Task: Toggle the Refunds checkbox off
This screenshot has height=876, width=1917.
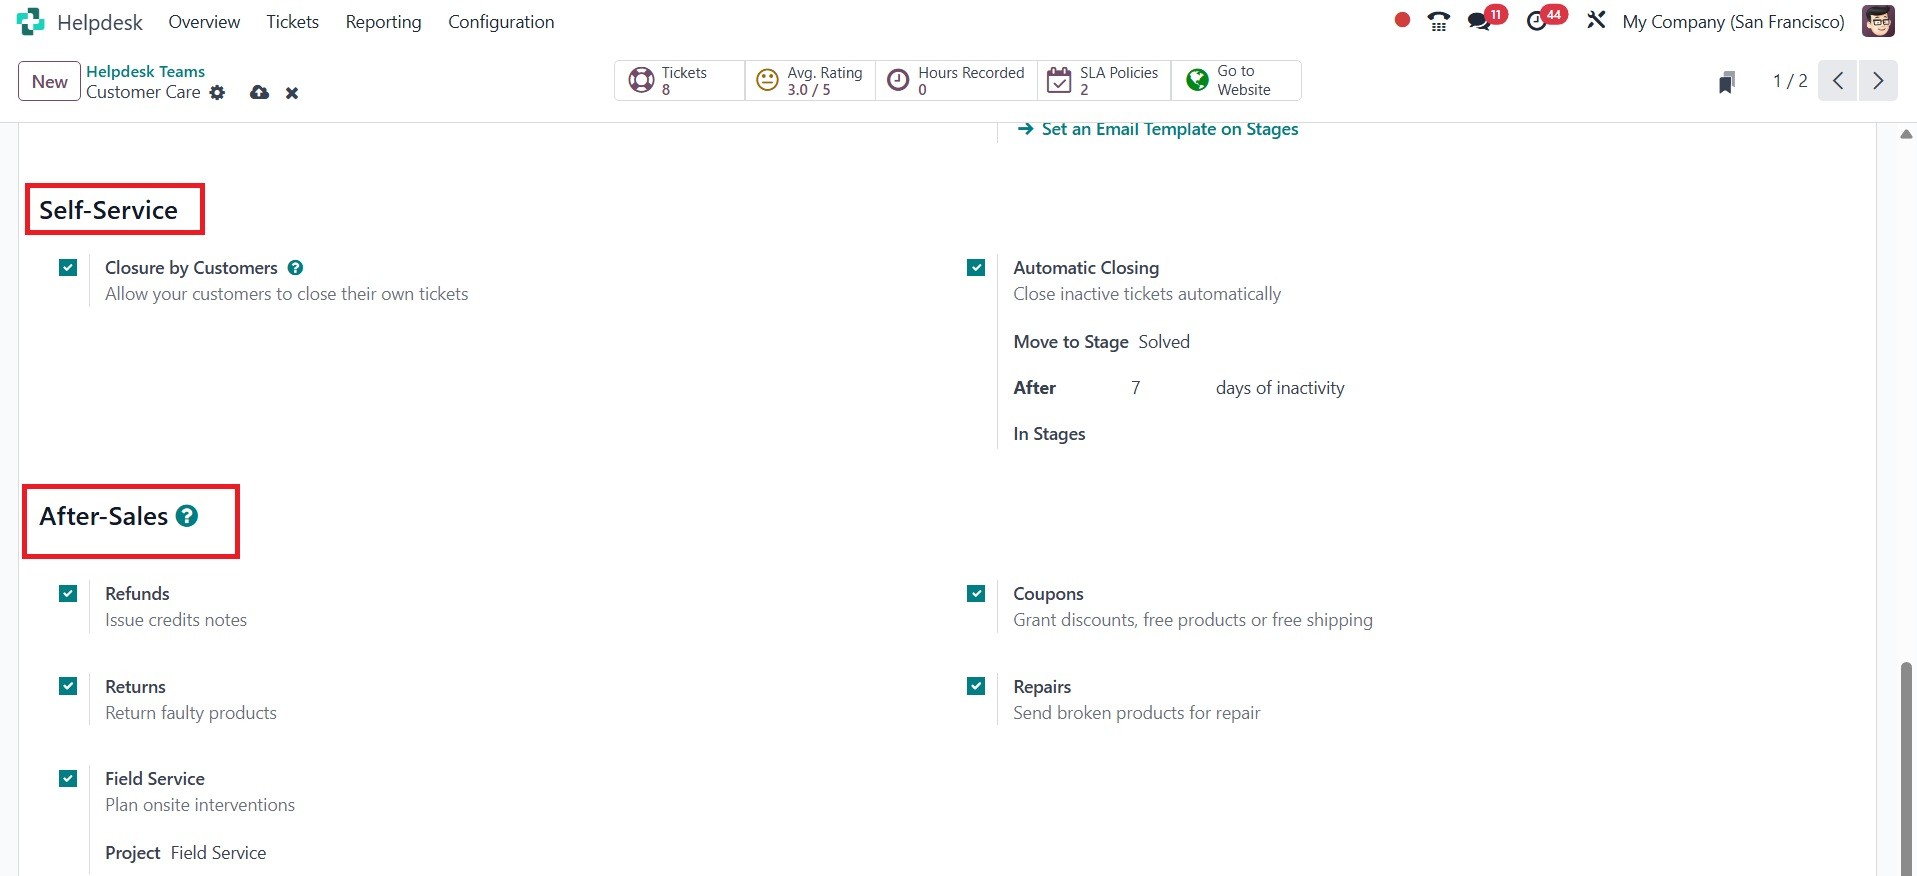Action: [68, 594]
